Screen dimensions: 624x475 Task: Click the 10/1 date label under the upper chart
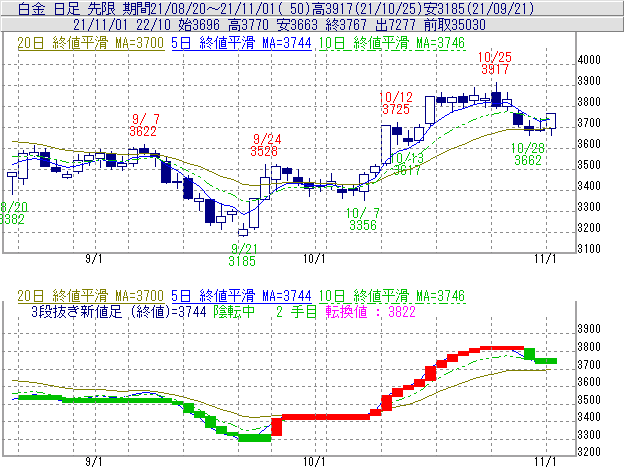314,259
